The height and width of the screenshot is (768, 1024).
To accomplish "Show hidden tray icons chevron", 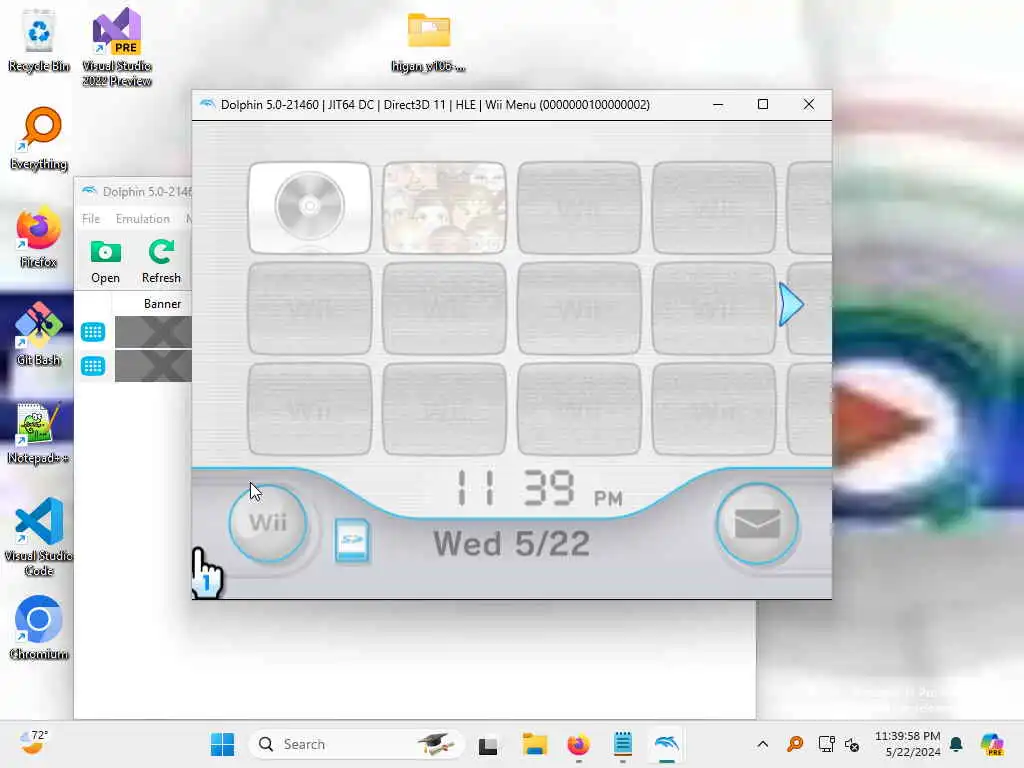I will (x=762, y=744).
